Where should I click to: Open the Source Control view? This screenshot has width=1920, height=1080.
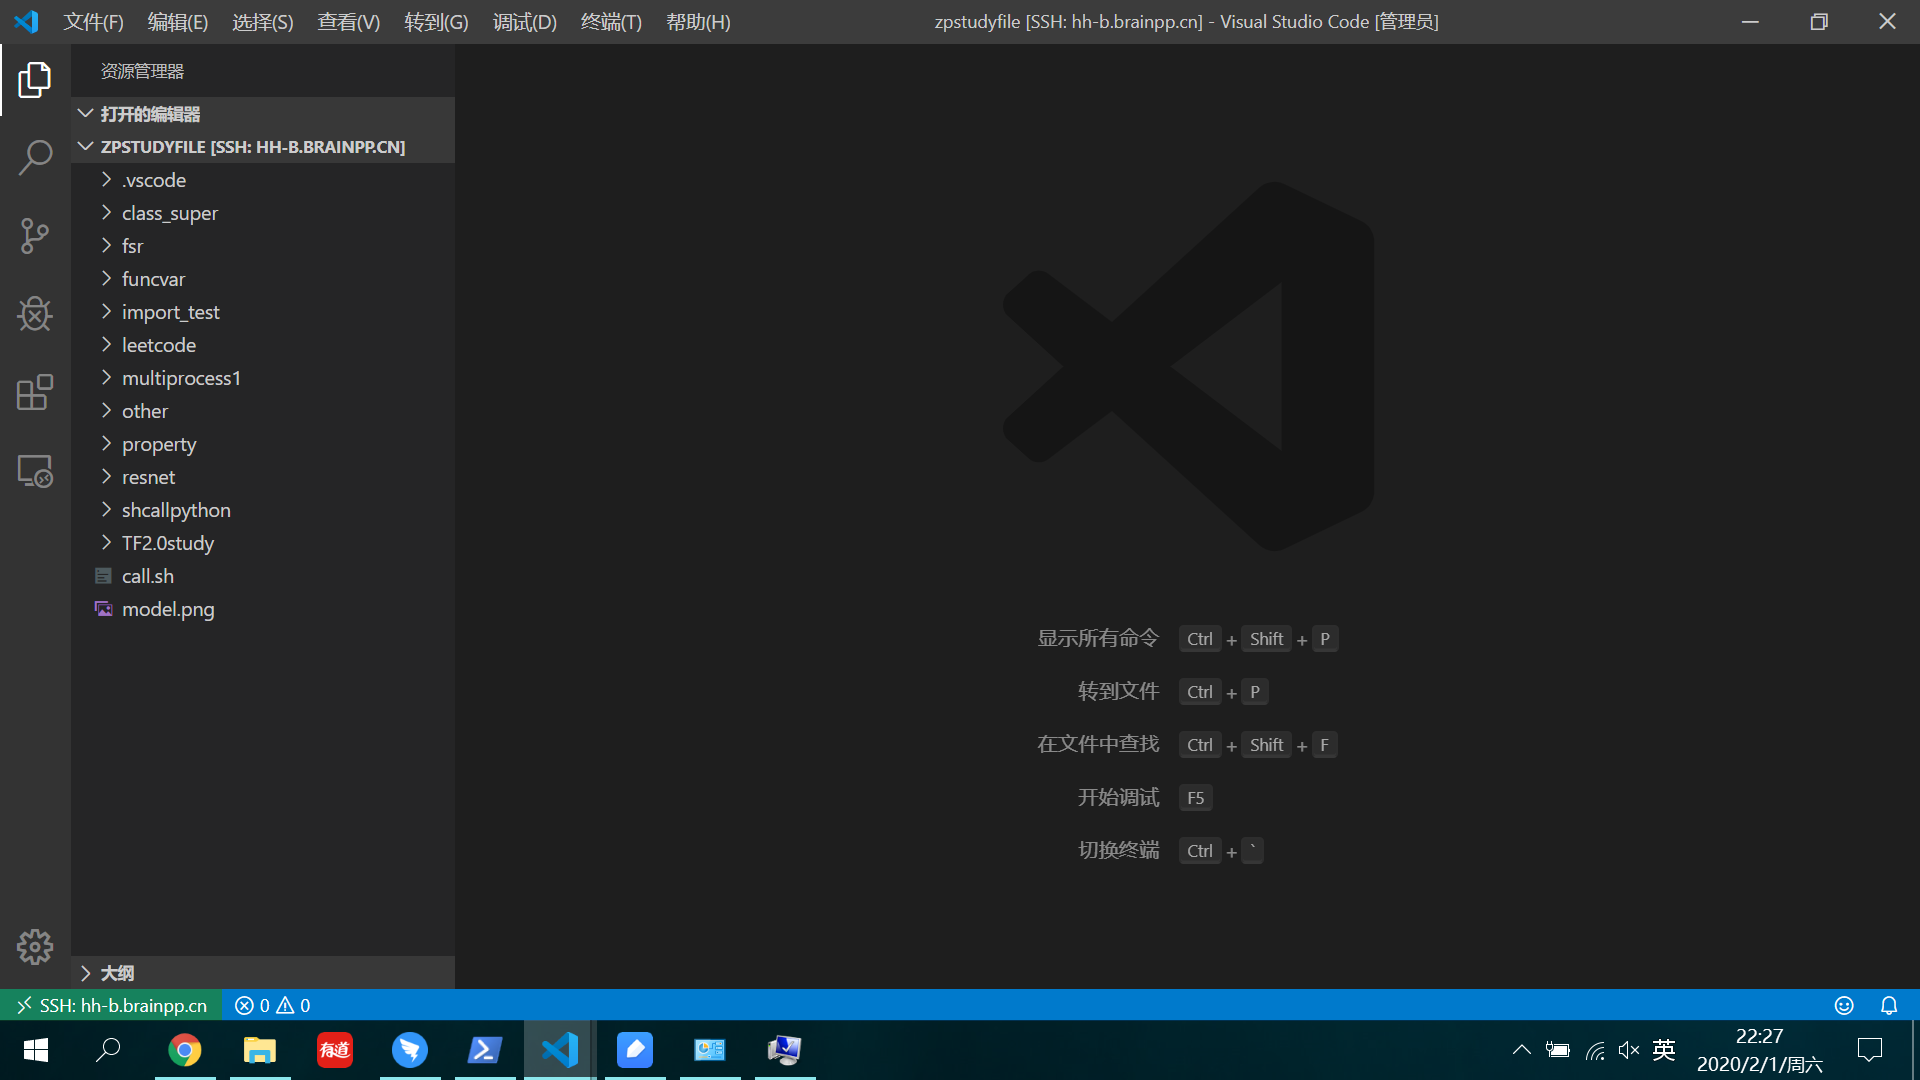[x=35, y=236]
